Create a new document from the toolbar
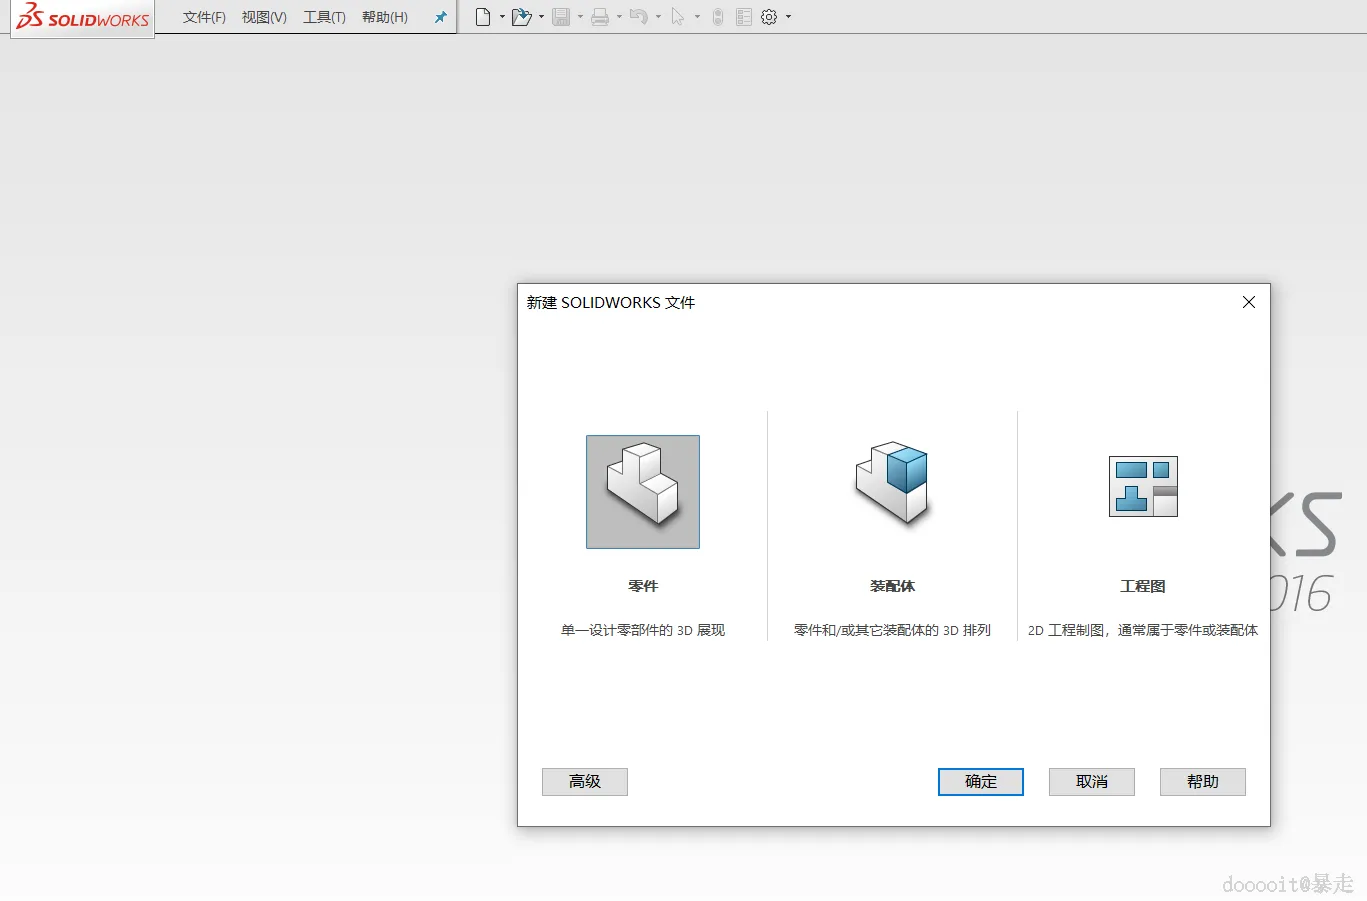The width and height of the screenshot is (1367, 901). click(483, 17)
